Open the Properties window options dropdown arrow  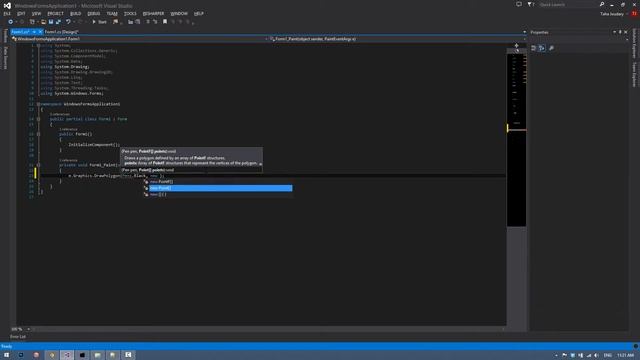pyautogui.click(x=614, y=32)
